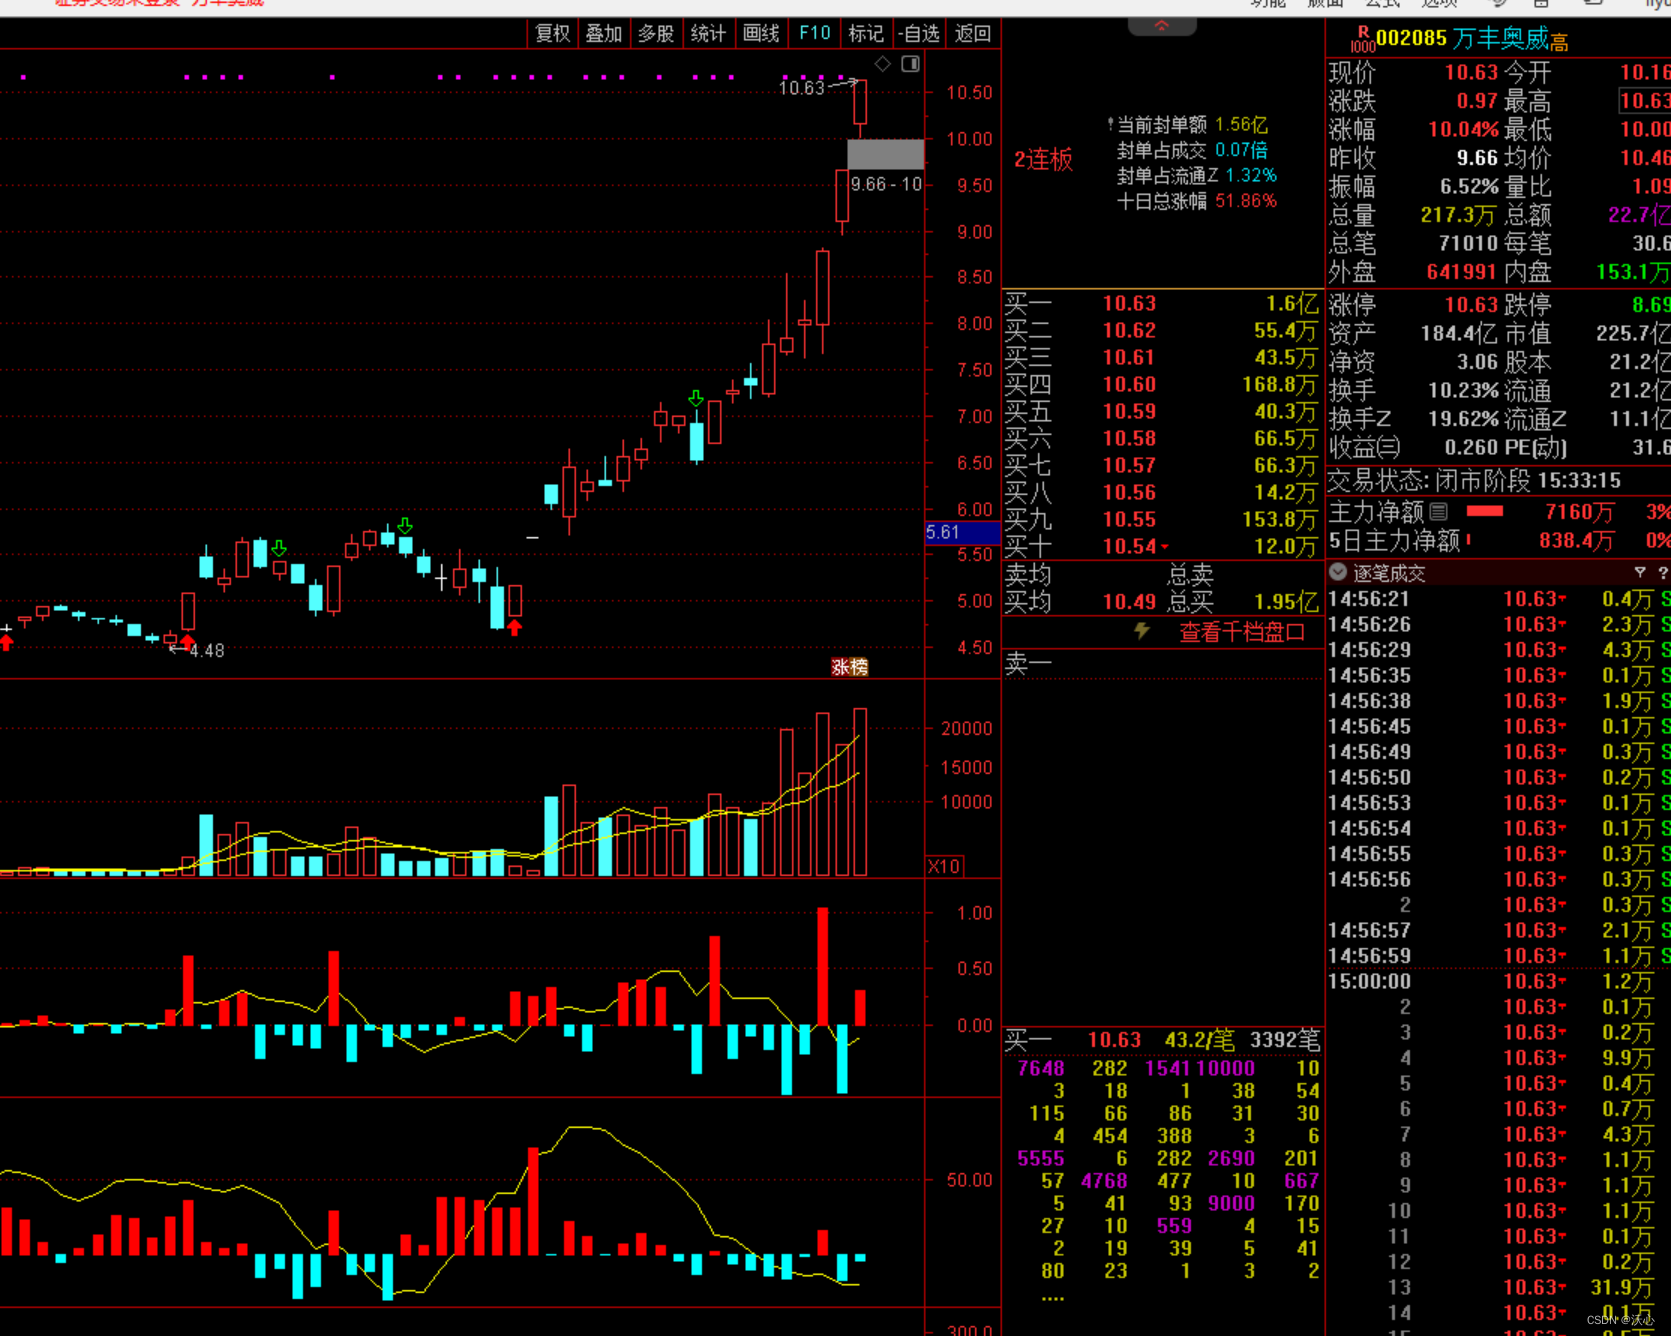1671x1336 pixels.
Task: Activate the 画线 drawing tool
Action: [x=761, y=33]
